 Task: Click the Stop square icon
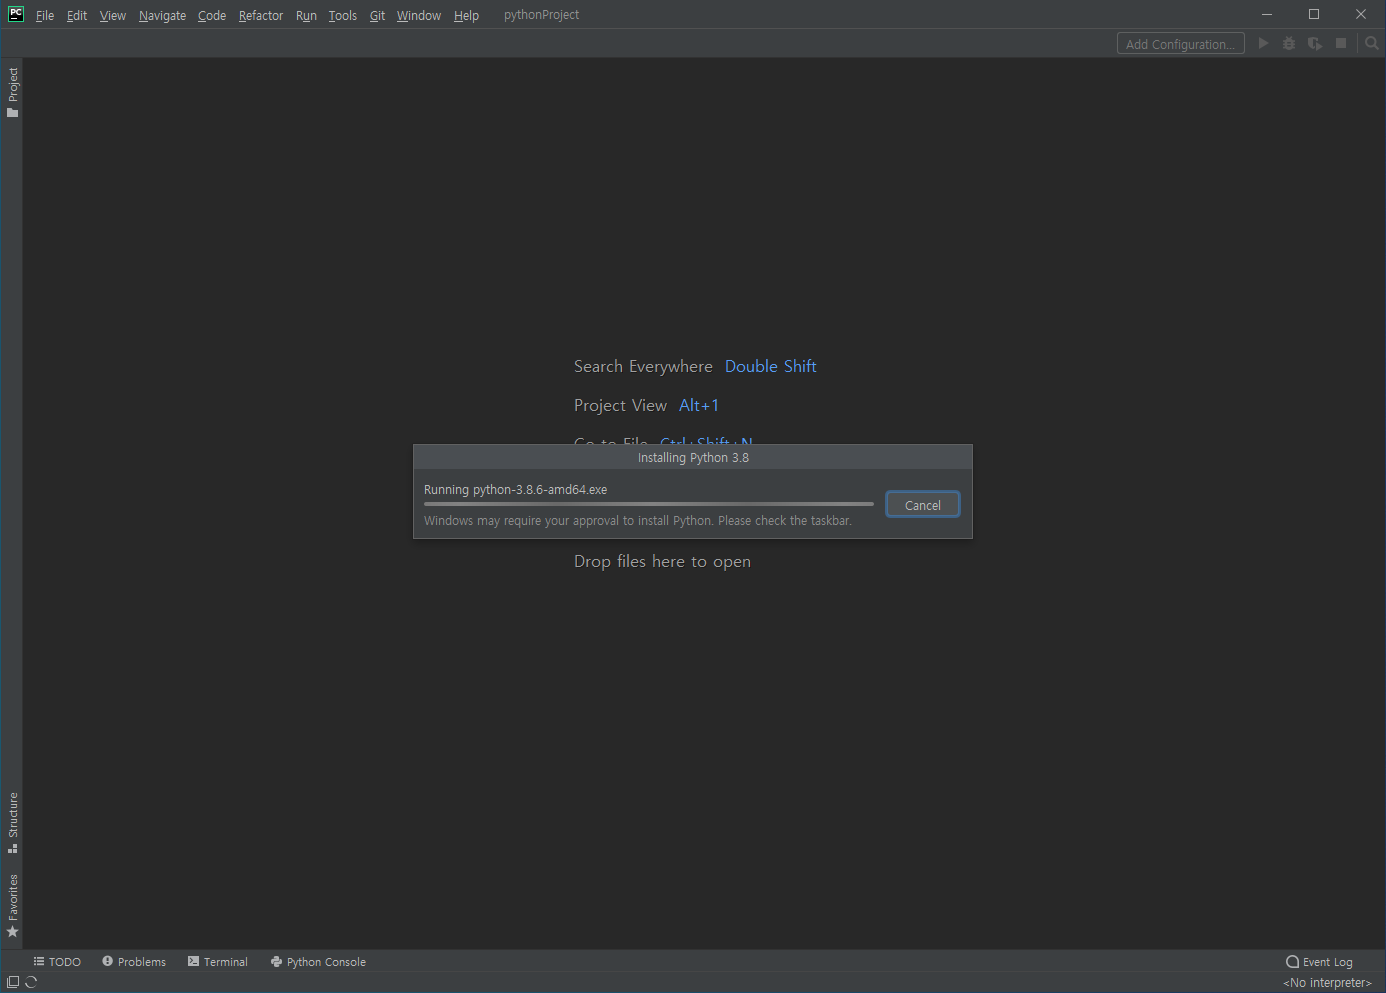pos(1341,43)
